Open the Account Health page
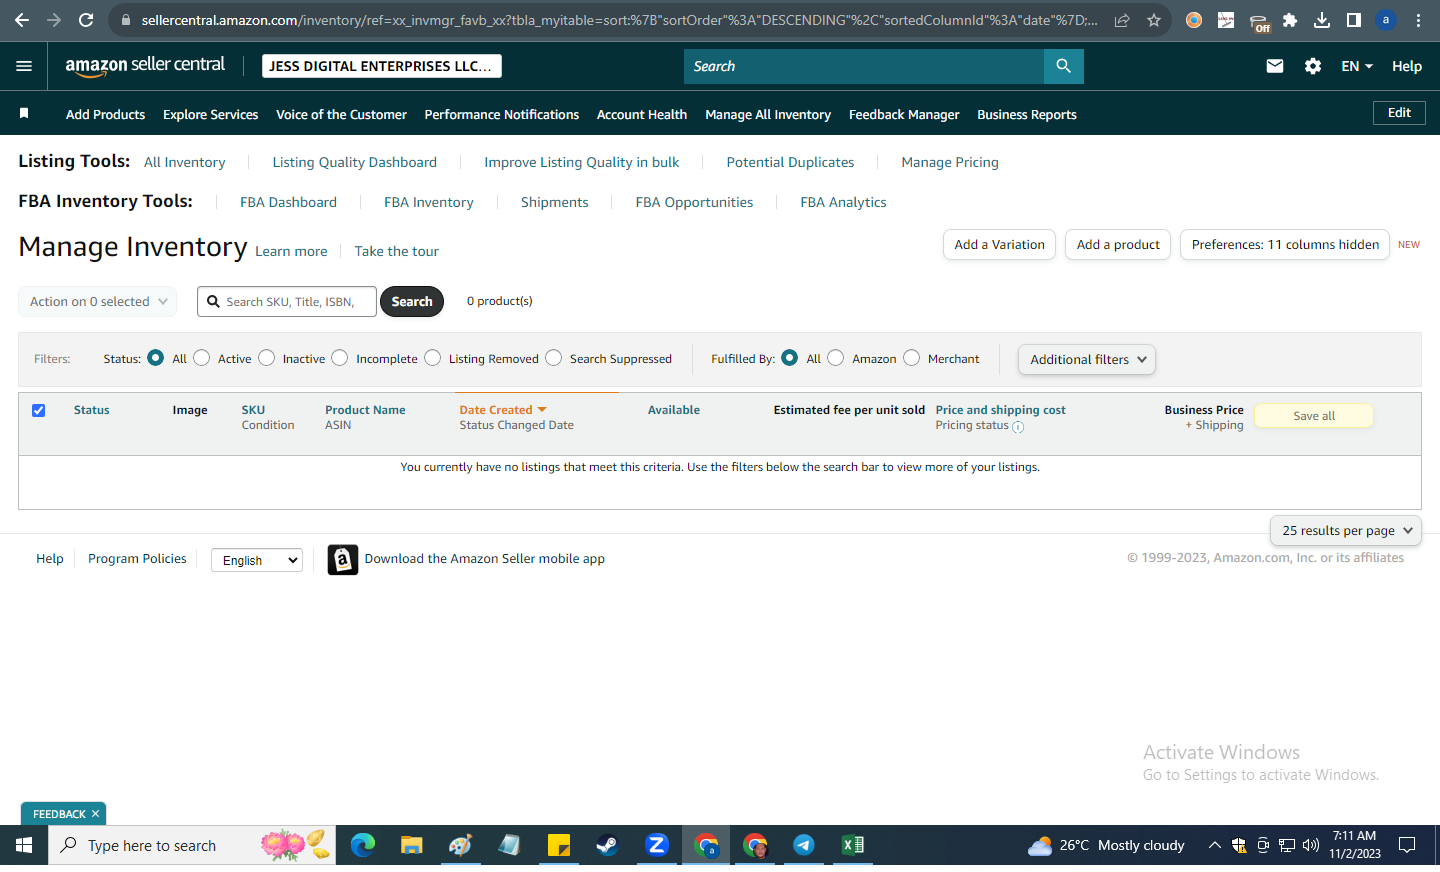1440x872 pixels. pos(642,115)
